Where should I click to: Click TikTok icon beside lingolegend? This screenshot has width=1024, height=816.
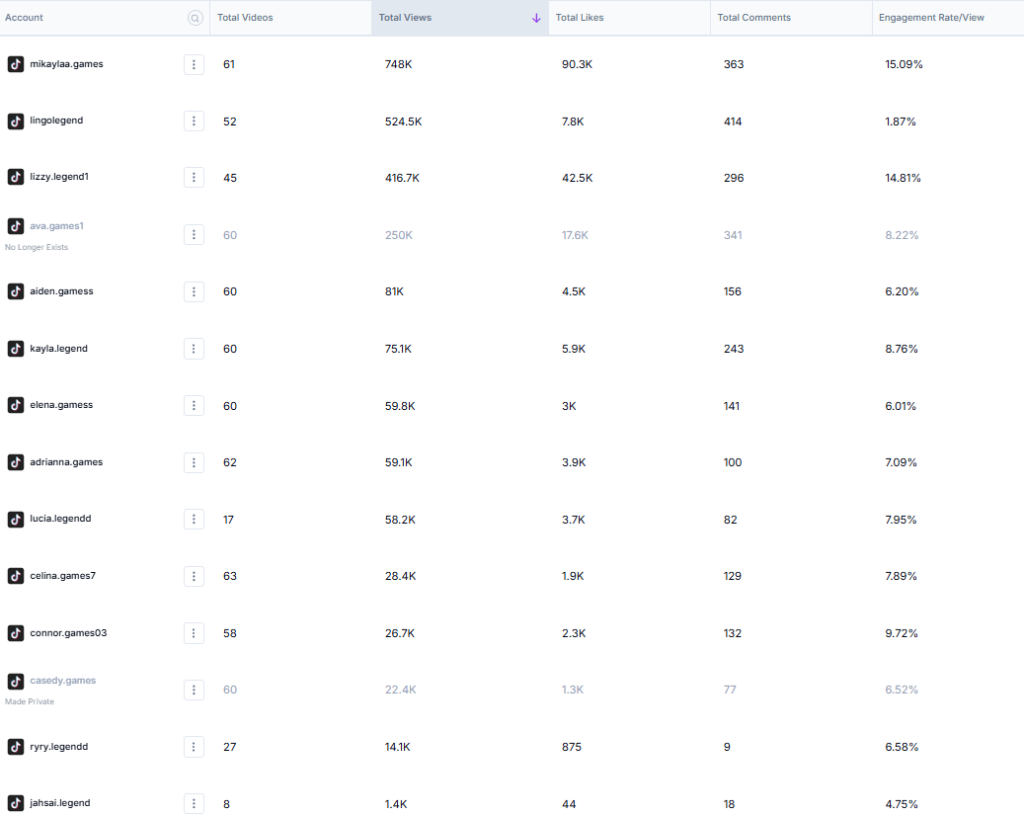point(16,121)
